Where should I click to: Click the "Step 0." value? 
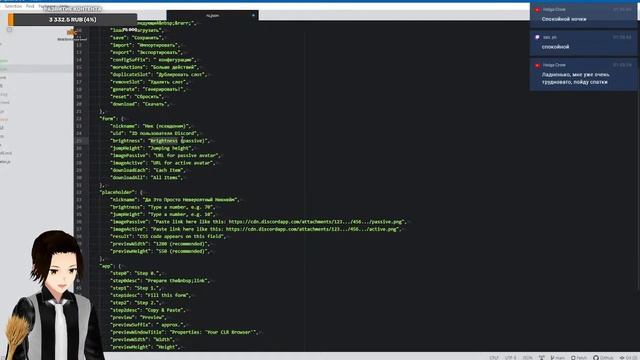pyautogui.click(x=147, y=273)
